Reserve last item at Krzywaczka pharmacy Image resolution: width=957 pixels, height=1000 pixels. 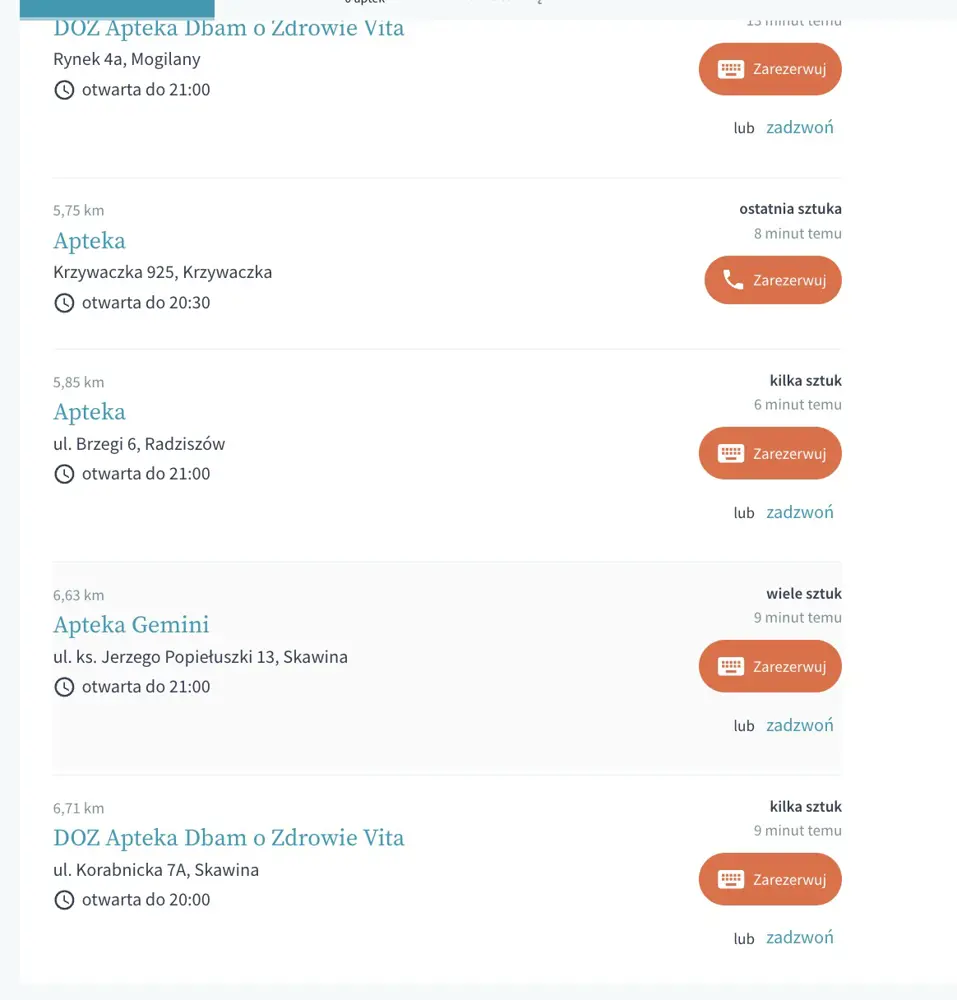pyautogui.click(x=773, y=280)
